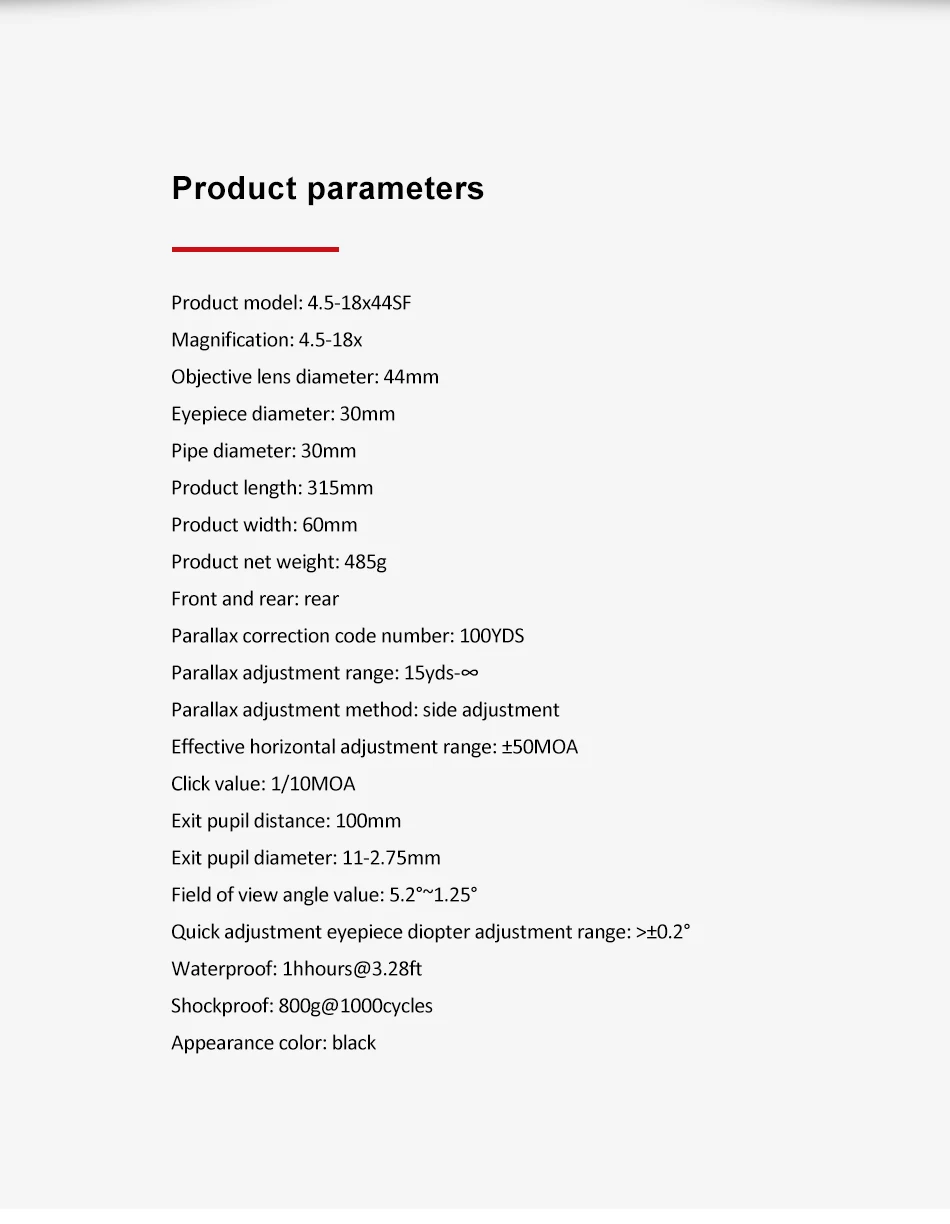Click the "Click value: 1/10MOA" text
Screen dimensions: 950x1224
pyautogui.click(x=263, y=784)
